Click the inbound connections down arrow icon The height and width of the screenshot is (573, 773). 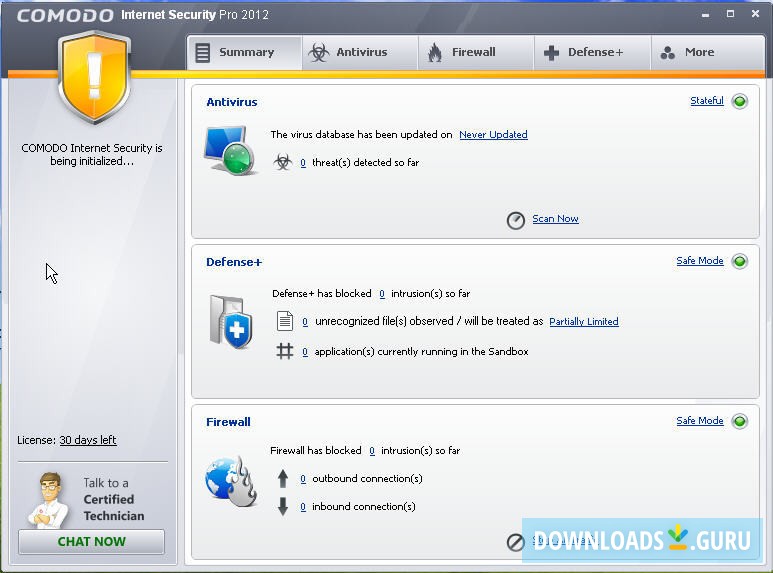tap(282, 506)
